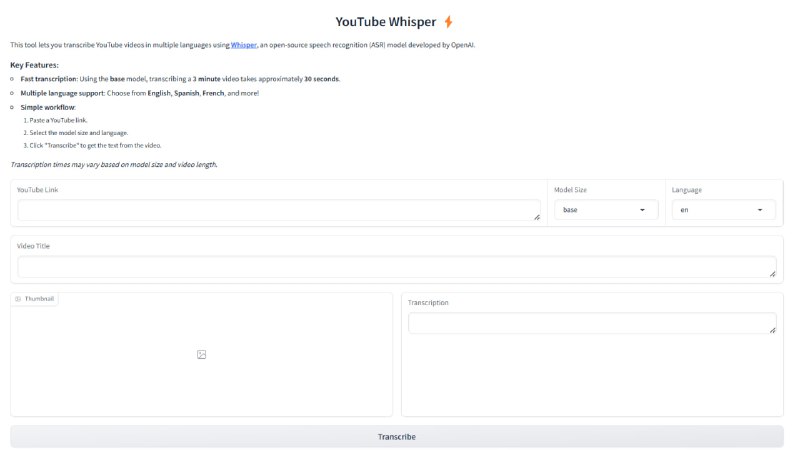
Task: Click the image placeholder icon in Thumbnail panel
Action: pyautogui.click(x=201, y=355)
